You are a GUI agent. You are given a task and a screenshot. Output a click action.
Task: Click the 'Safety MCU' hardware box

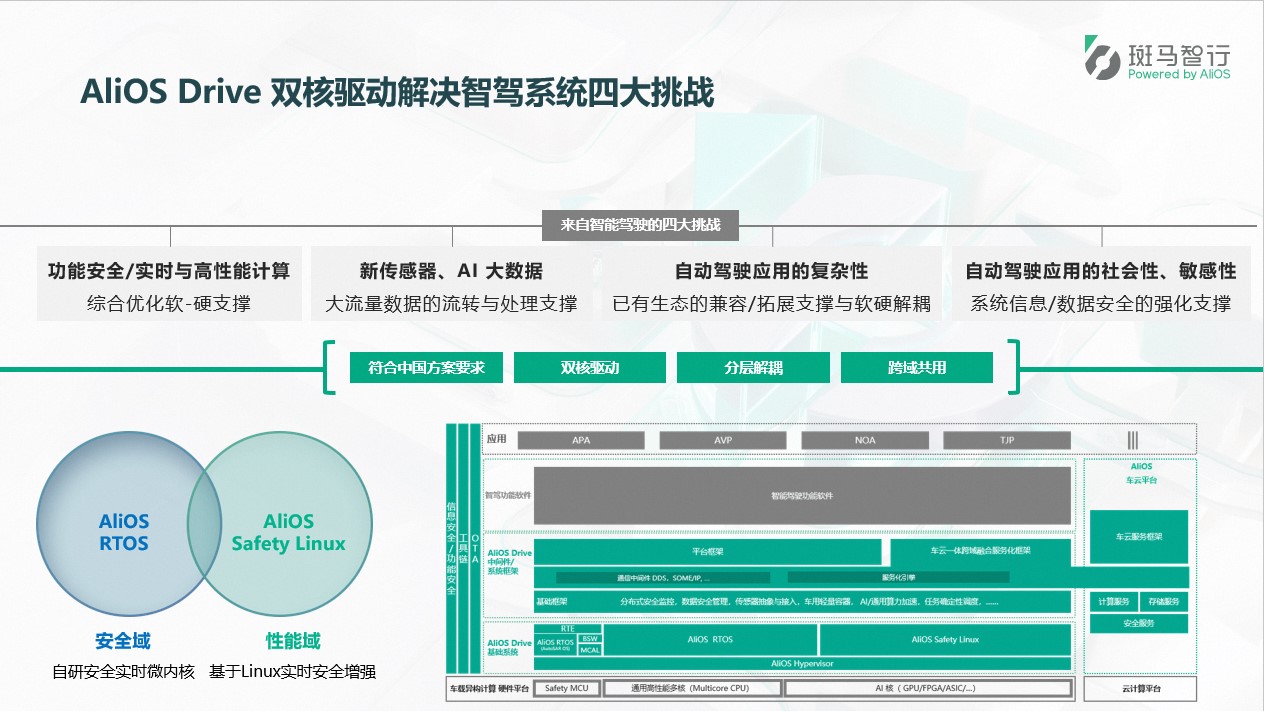tap(567, 688)
